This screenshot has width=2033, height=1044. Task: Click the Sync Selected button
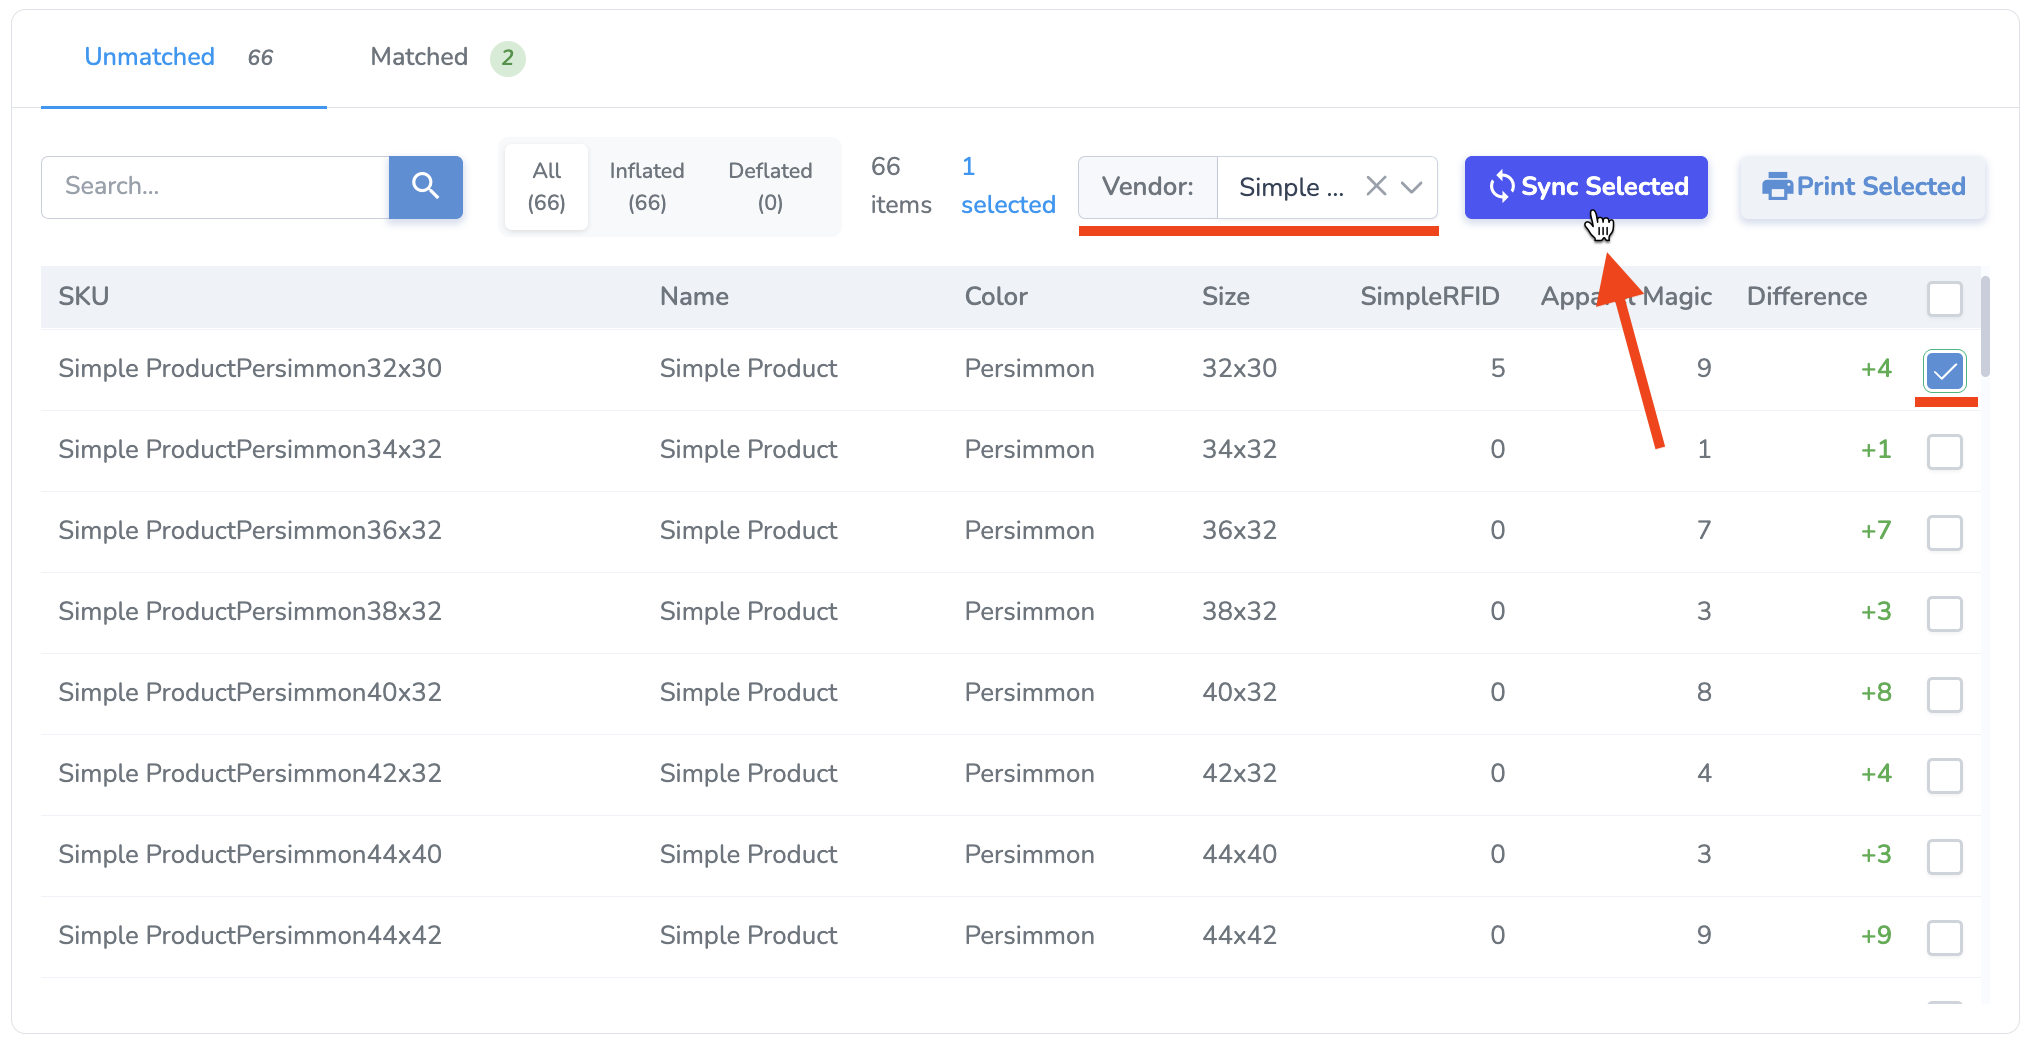[1586, 187]
